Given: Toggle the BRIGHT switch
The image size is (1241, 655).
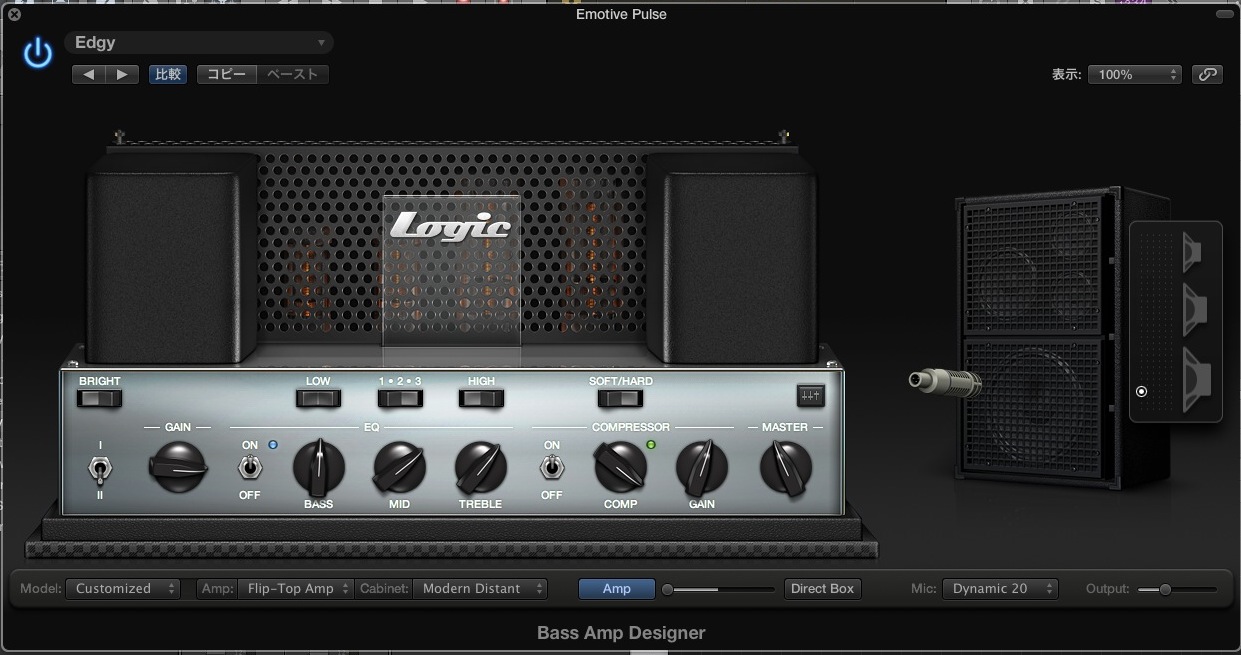Looking at the screenshot, I should point(99,398).
